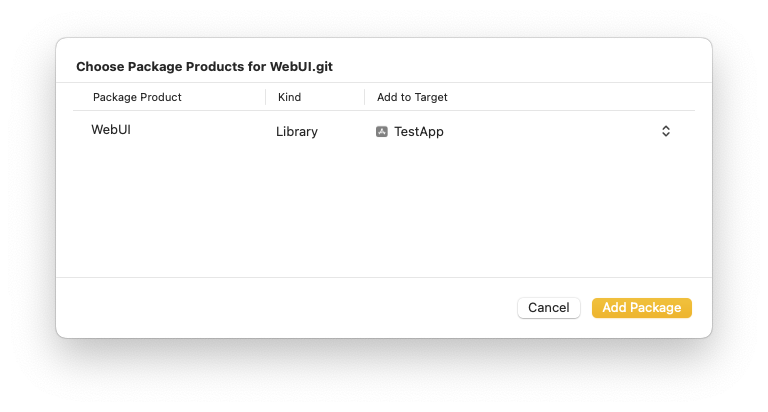Click the TestApp label text
768x412 pixels.
pyautogui.click(x=419, y=131)
